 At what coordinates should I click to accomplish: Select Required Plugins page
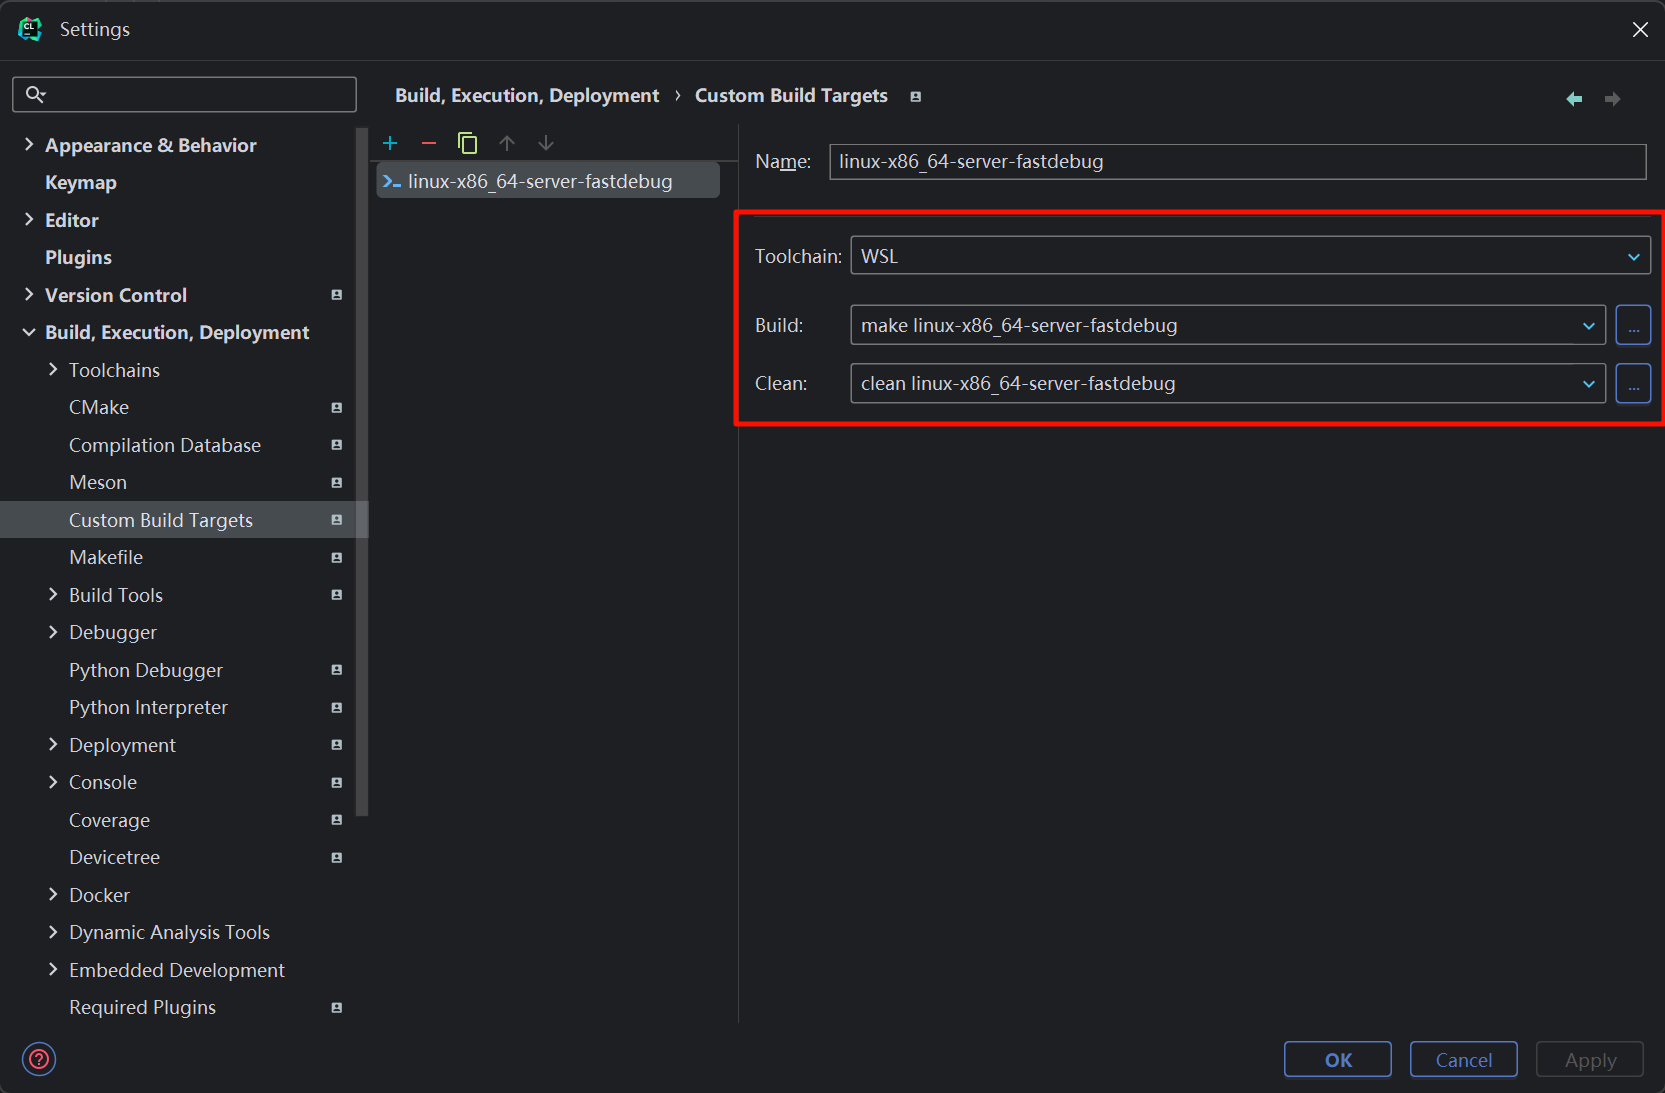point(142,1008)
